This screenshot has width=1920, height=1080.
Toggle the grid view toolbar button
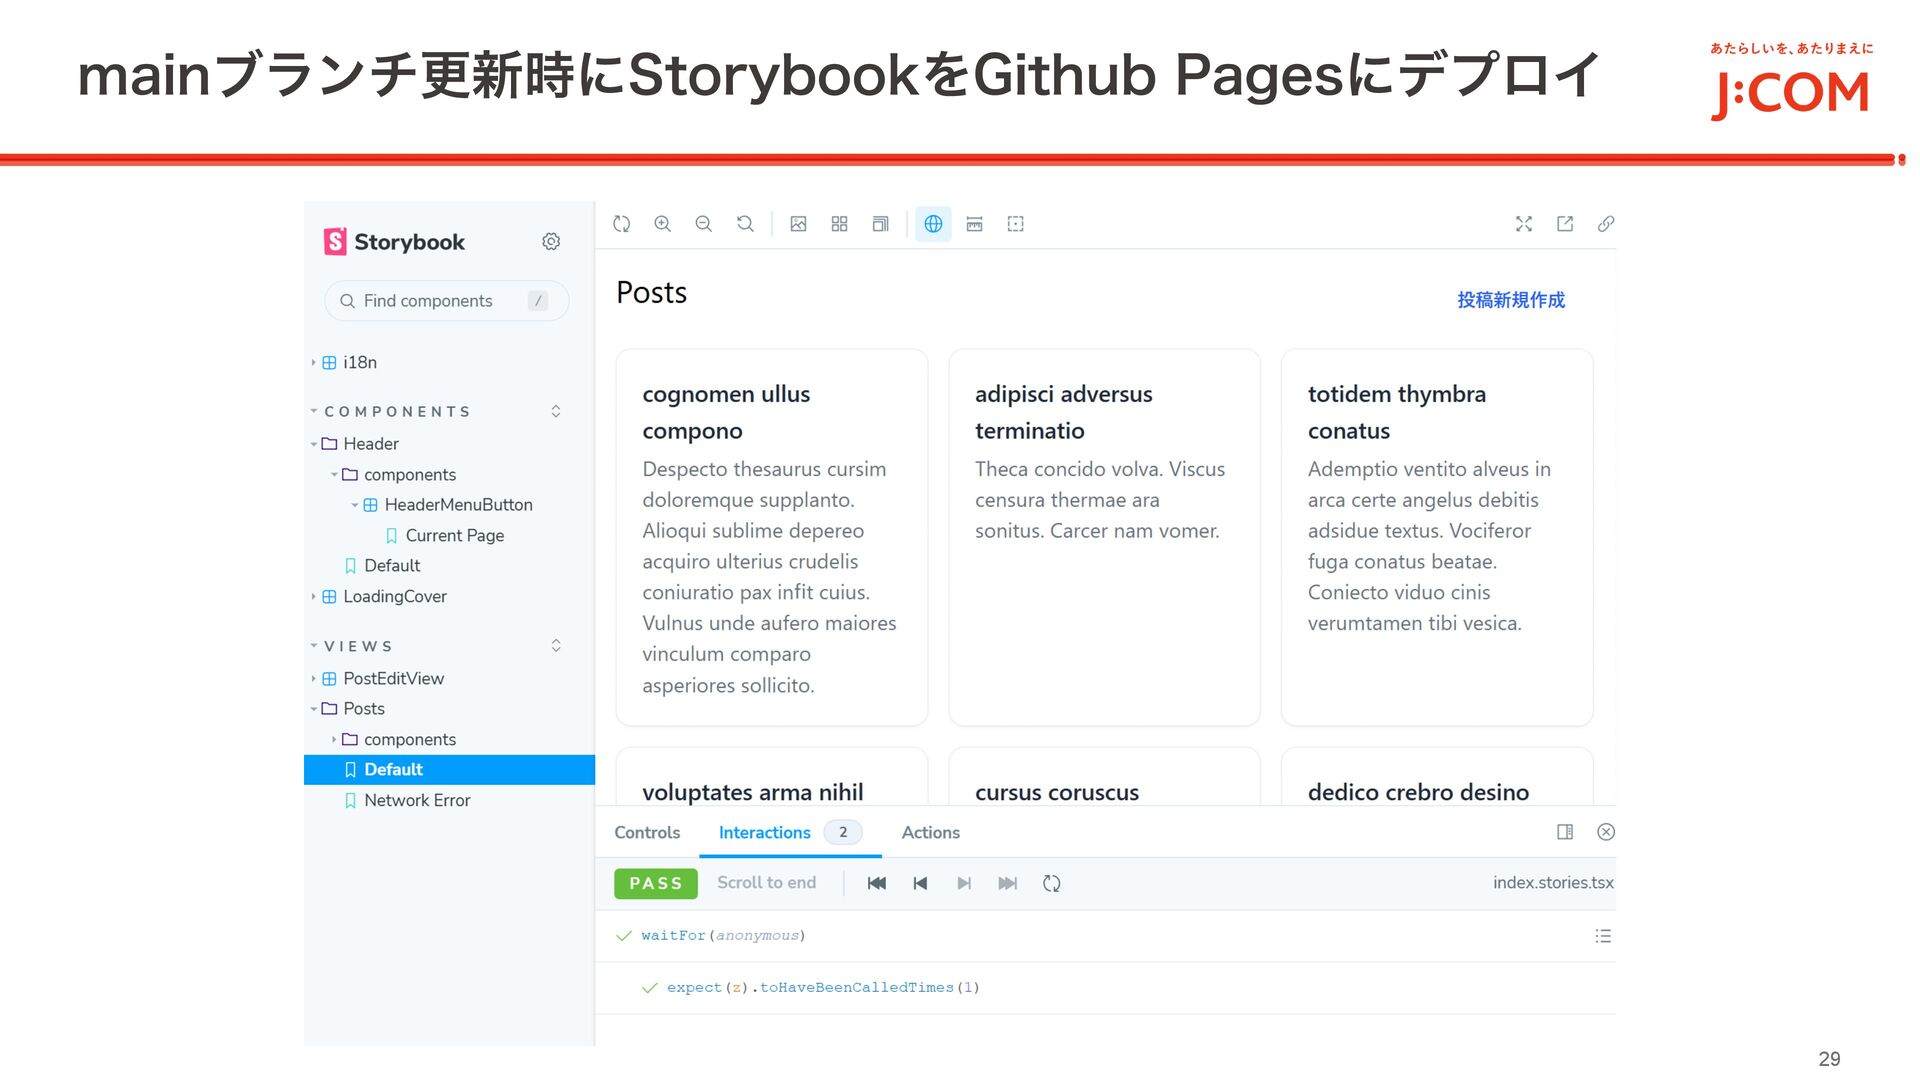(839, 224)
